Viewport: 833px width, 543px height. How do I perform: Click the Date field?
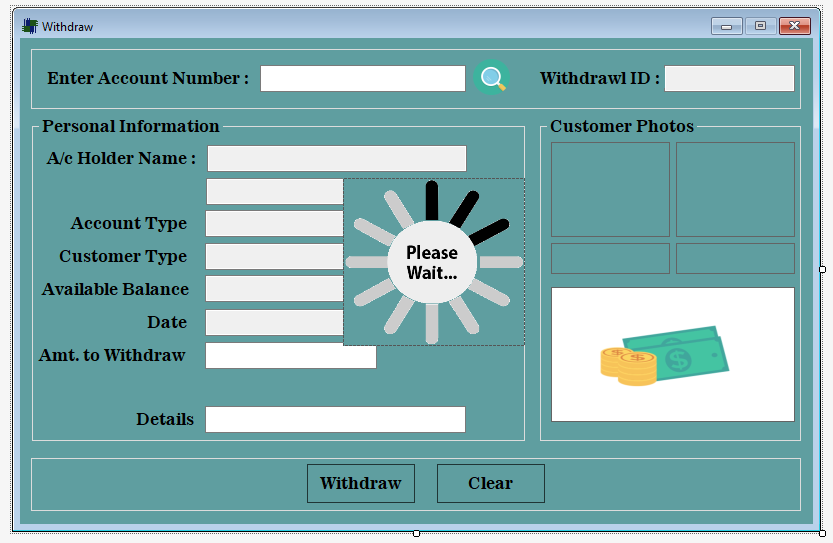click(275, 323)
